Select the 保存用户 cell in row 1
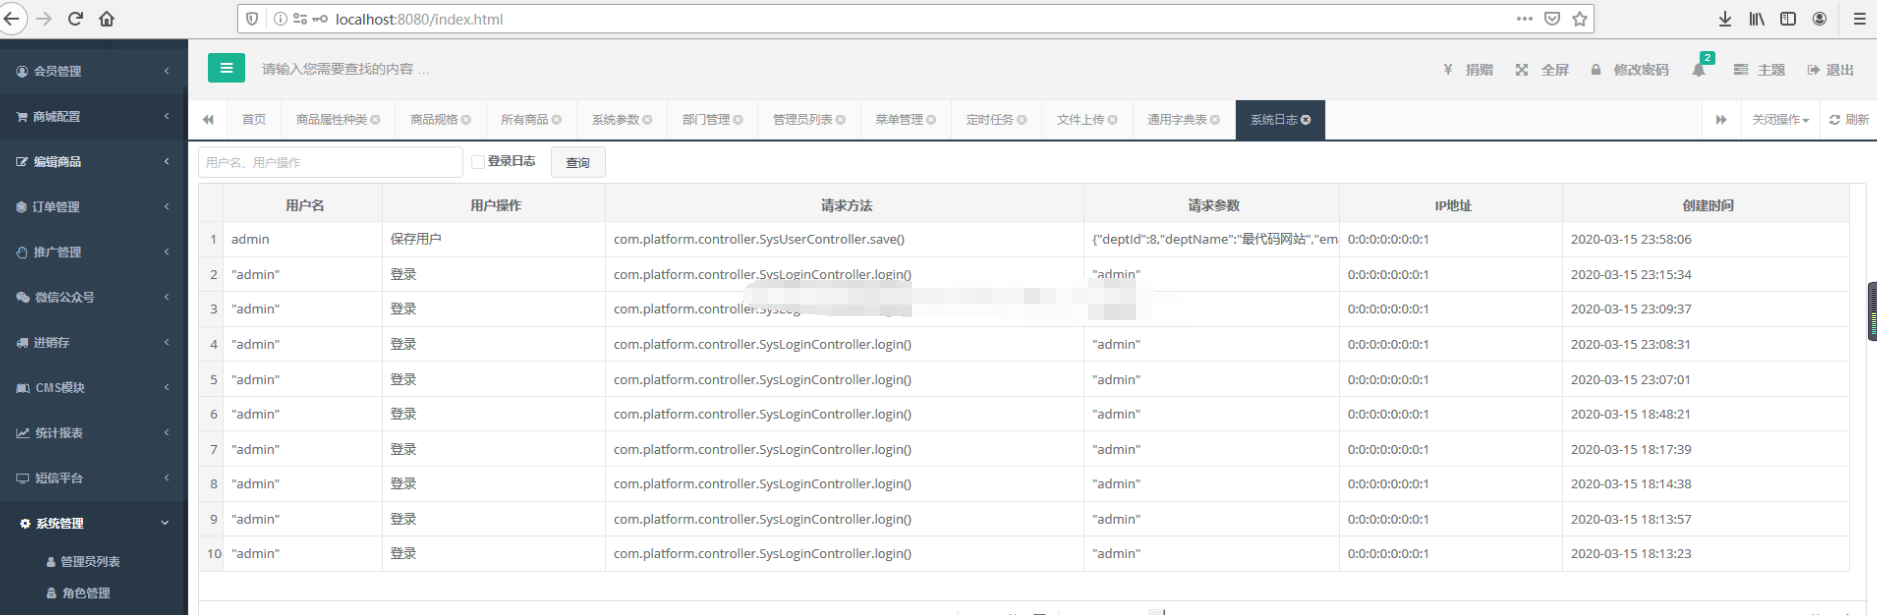Viewport: 1877px width, 615px height. tap(494, 239)
